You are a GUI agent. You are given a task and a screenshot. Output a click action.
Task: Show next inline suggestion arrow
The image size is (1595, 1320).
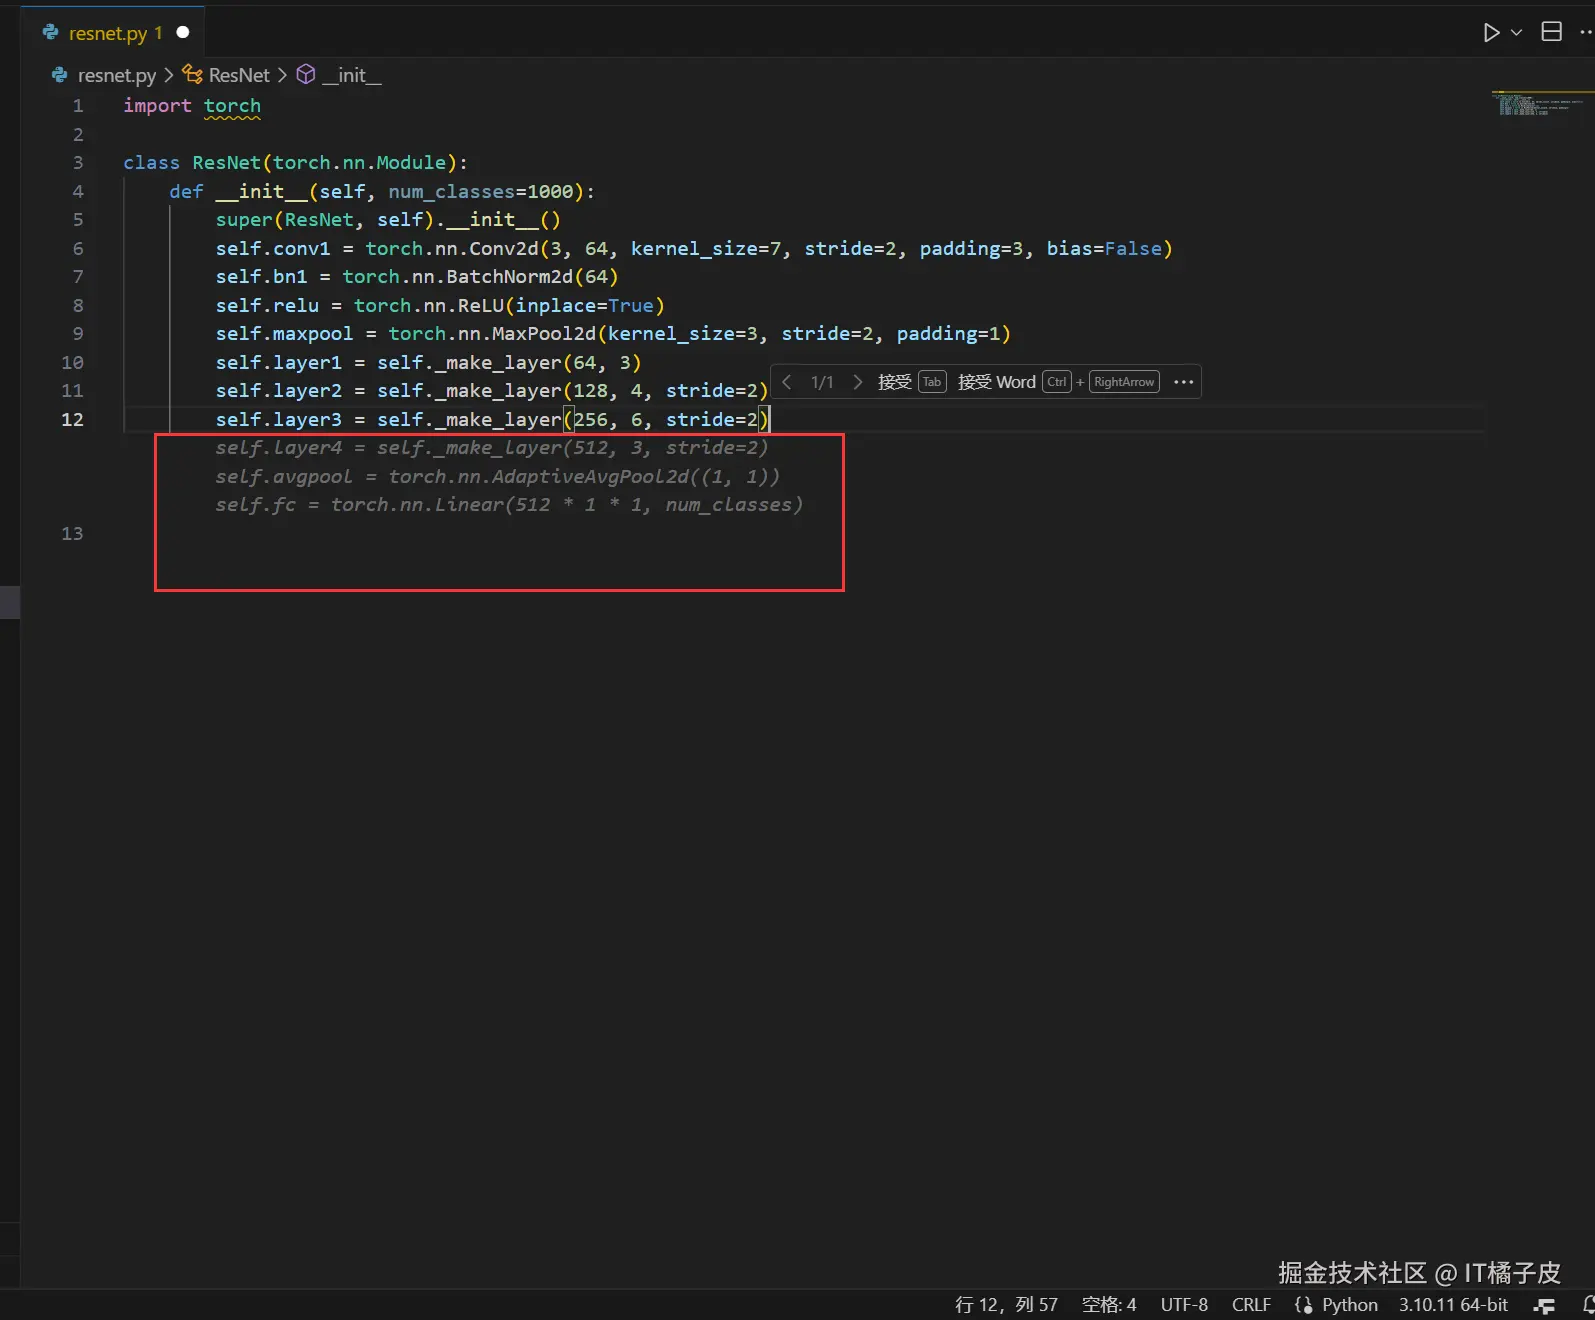click(857, 382)
